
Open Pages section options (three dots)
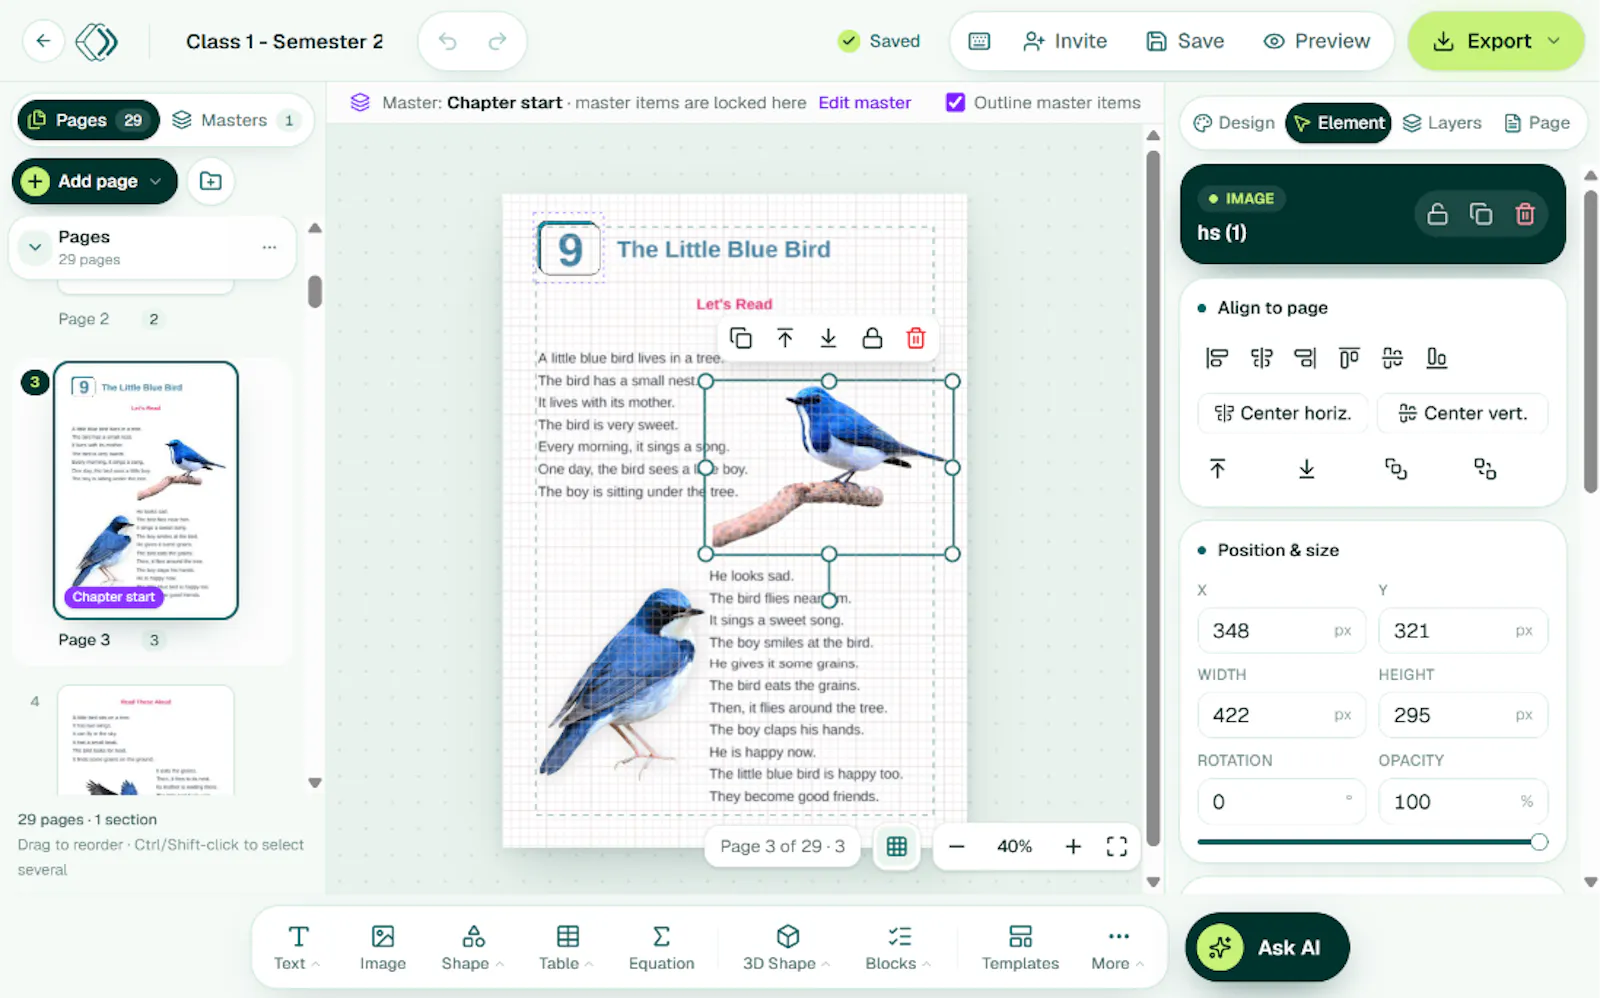point(269,247)
